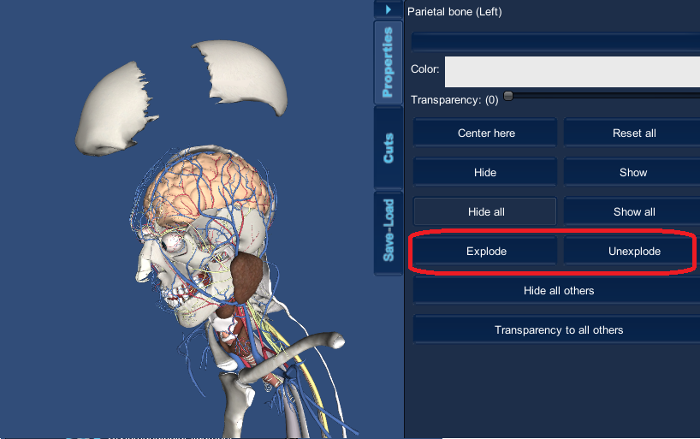Open the Color swatch picker
This screenshot has height=439, width=700.
click(572, 71)
